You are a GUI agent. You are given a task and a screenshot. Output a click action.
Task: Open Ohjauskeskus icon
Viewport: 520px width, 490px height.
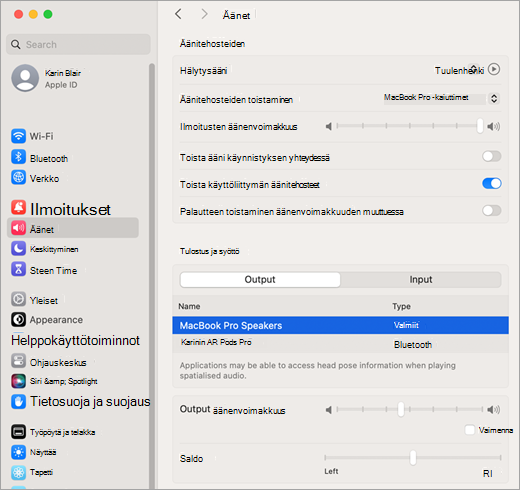click(18, 361)
